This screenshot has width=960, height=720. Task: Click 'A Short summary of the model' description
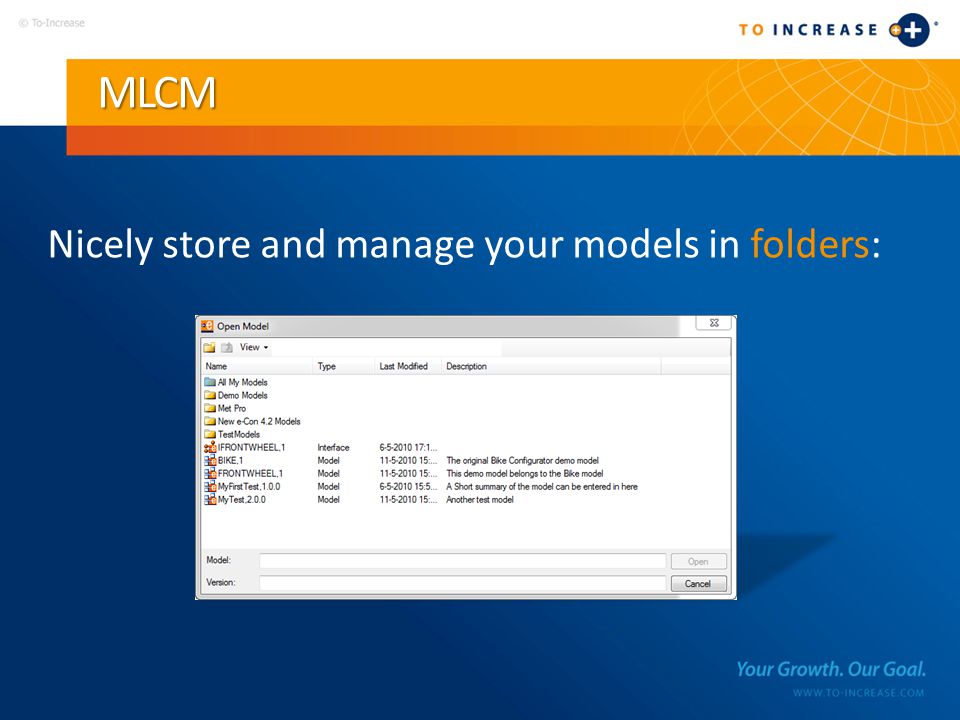click(542, 487)
